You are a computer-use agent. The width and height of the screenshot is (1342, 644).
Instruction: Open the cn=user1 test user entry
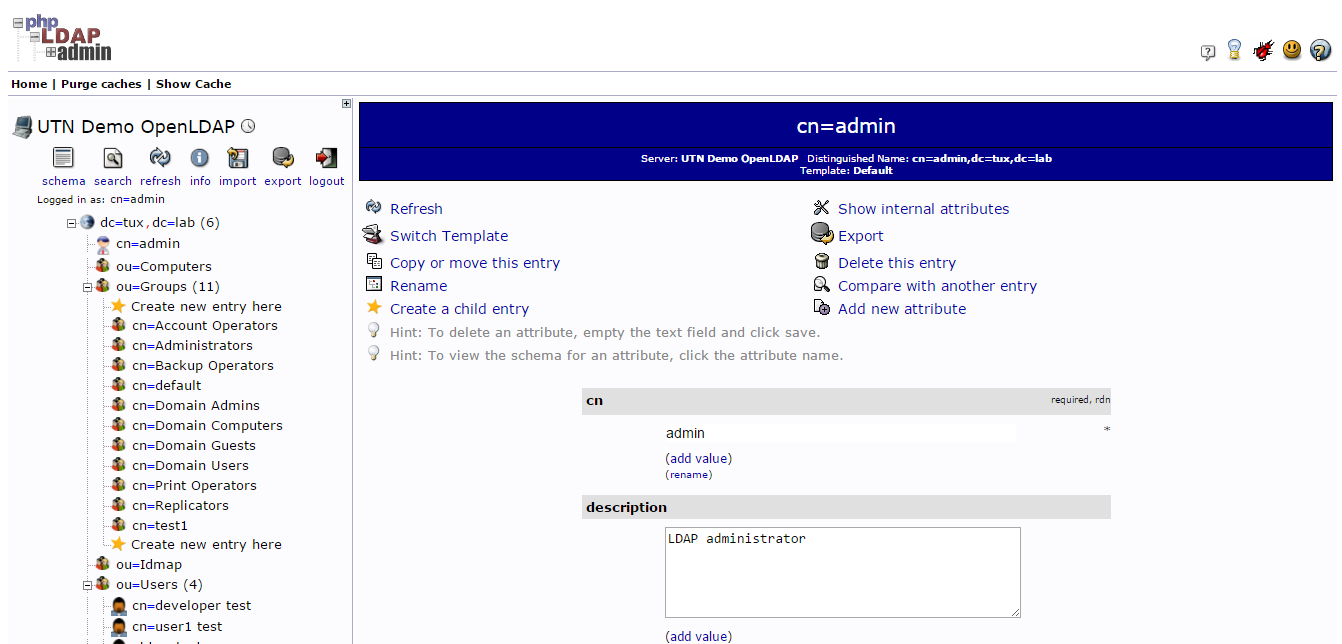177,626
